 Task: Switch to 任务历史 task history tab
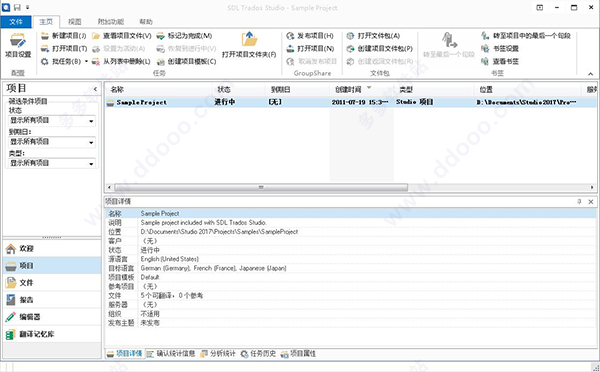258,354
